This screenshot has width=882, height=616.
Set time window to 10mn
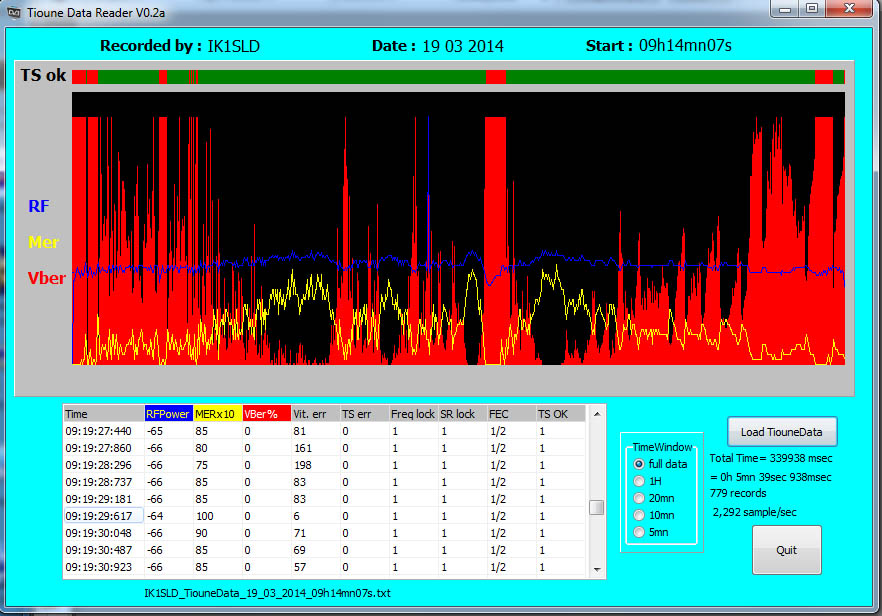(x=639, y=515)
